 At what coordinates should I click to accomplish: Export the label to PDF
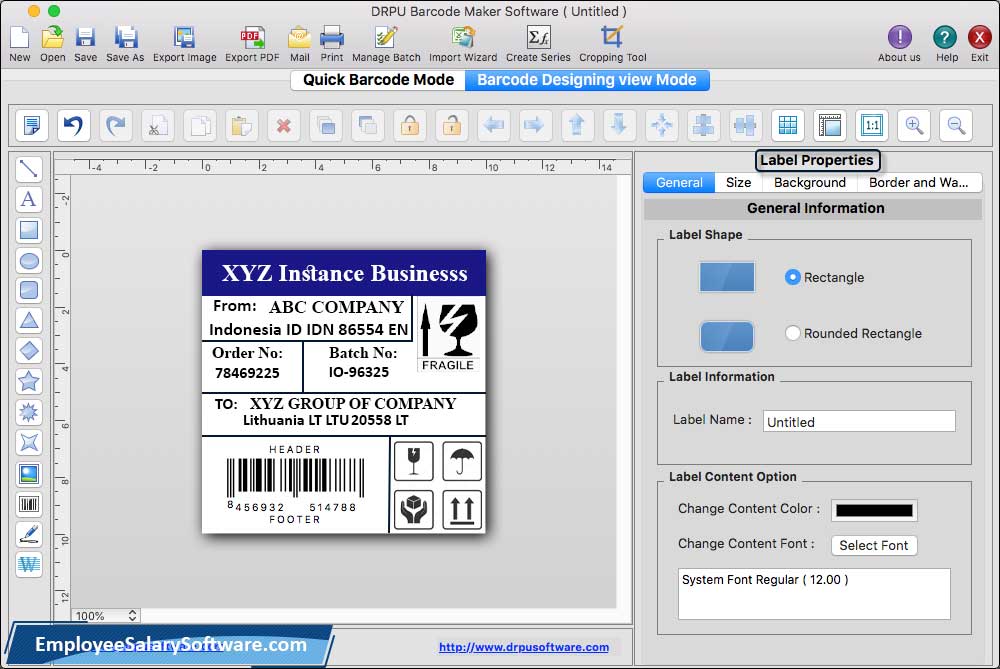click(252, 43)
